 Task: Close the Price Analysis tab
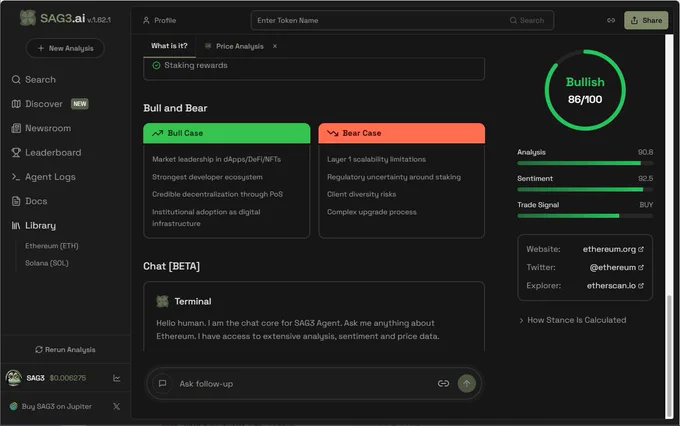(275, 46)
